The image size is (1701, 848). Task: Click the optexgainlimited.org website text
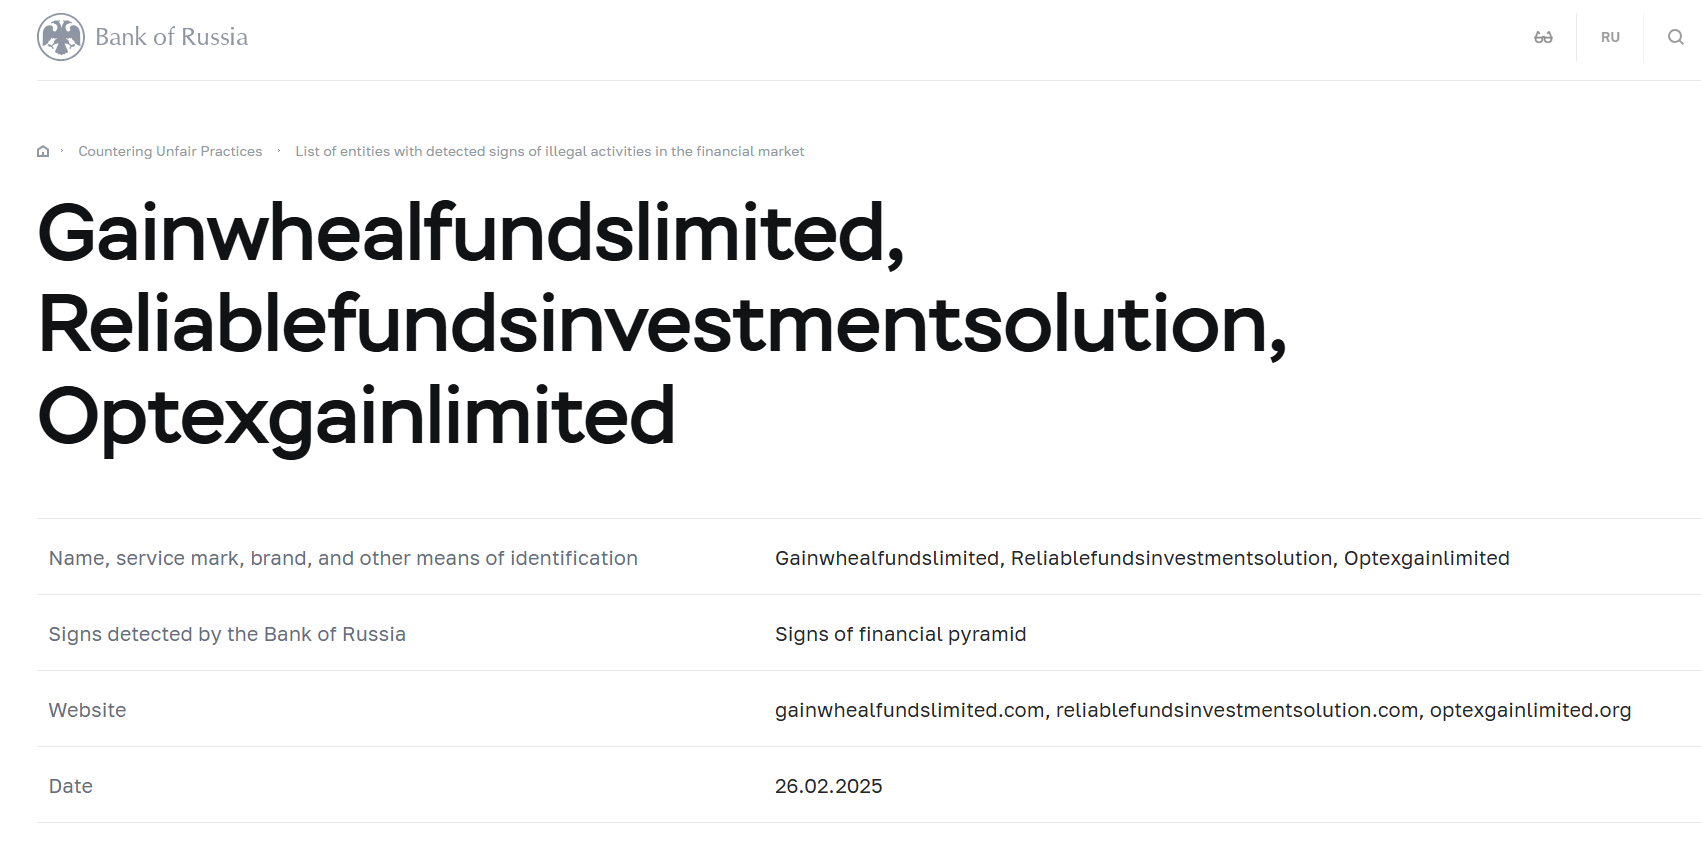(1530, 710)
